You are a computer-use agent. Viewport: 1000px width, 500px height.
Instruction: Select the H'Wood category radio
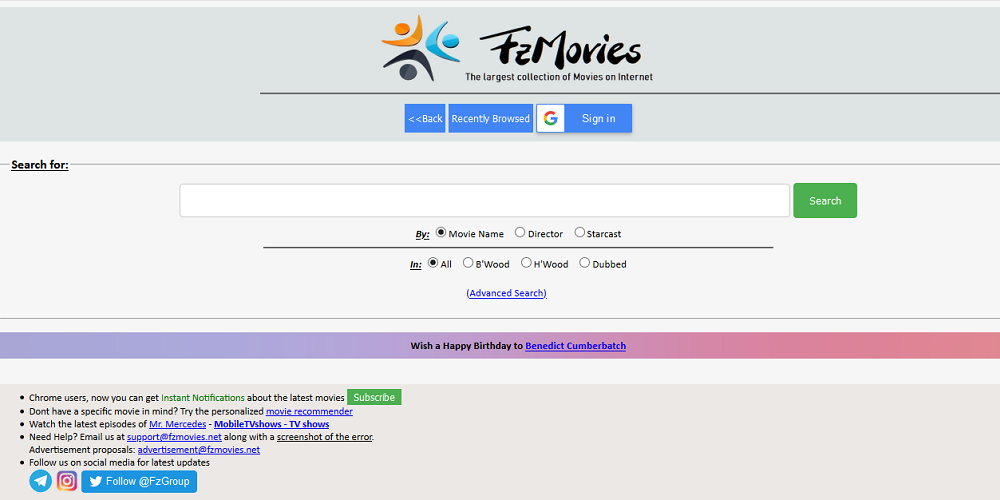[526, 263]
